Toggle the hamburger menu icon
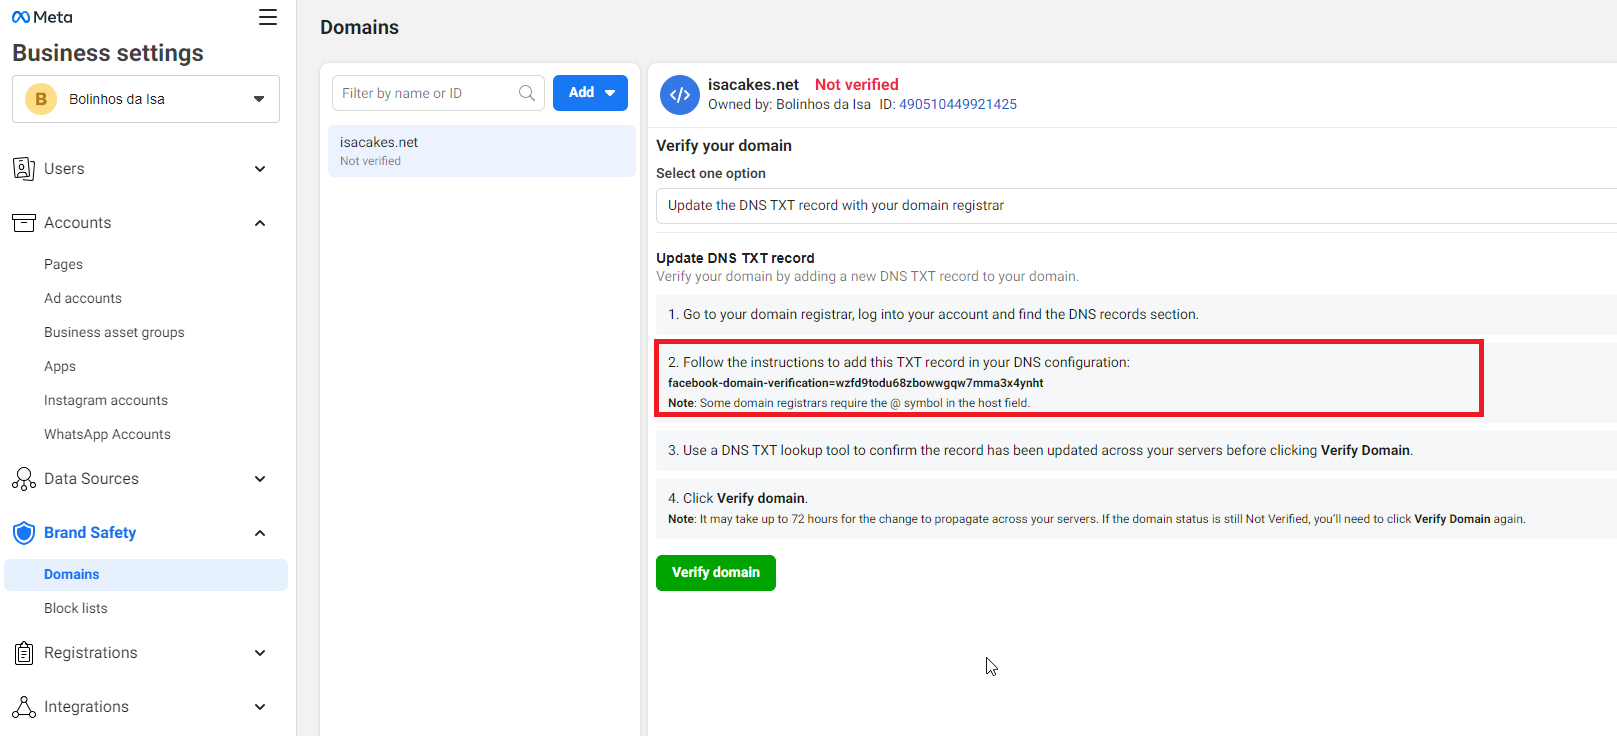Viewport: 1617px width, 736px height. tap(268, 17)
